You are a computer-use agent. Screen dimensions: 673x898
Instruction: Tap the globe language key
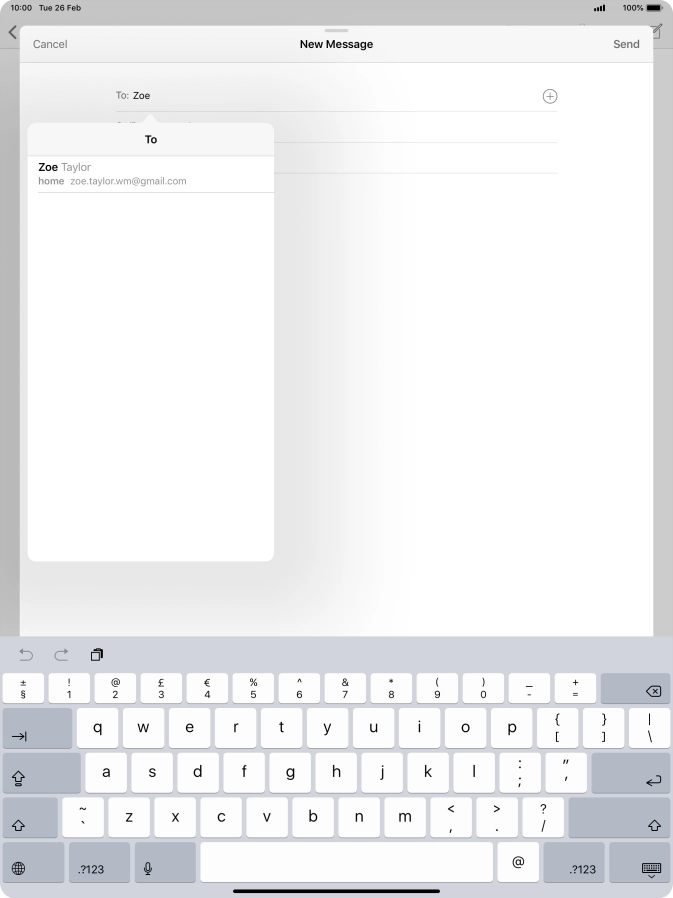click(19, 868)
